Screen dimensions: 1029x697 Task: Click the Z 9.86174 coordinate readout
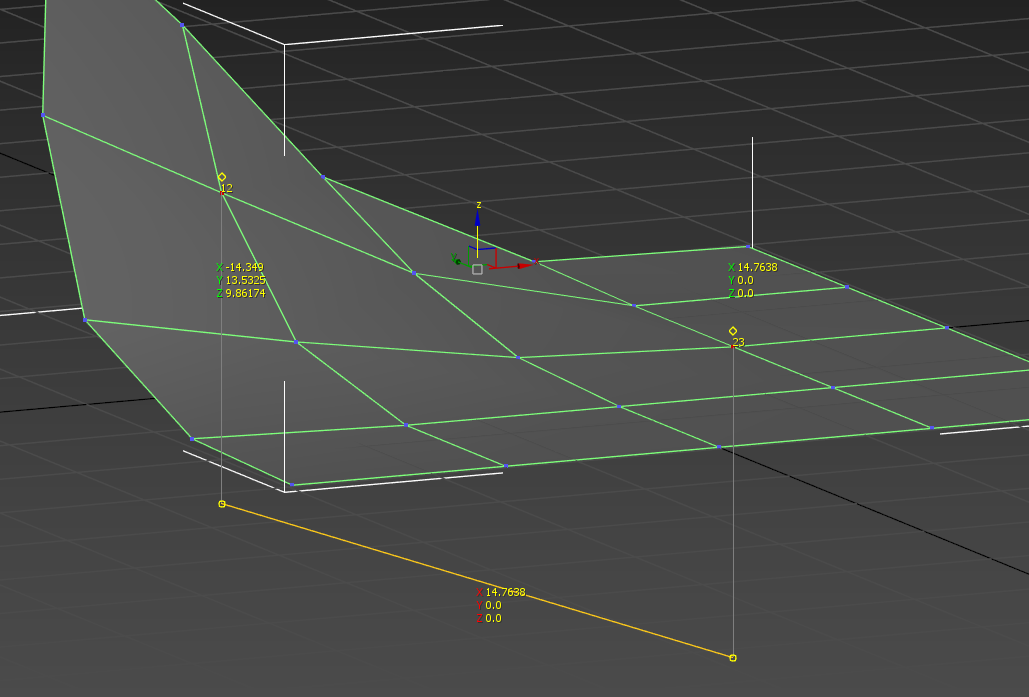240,293
